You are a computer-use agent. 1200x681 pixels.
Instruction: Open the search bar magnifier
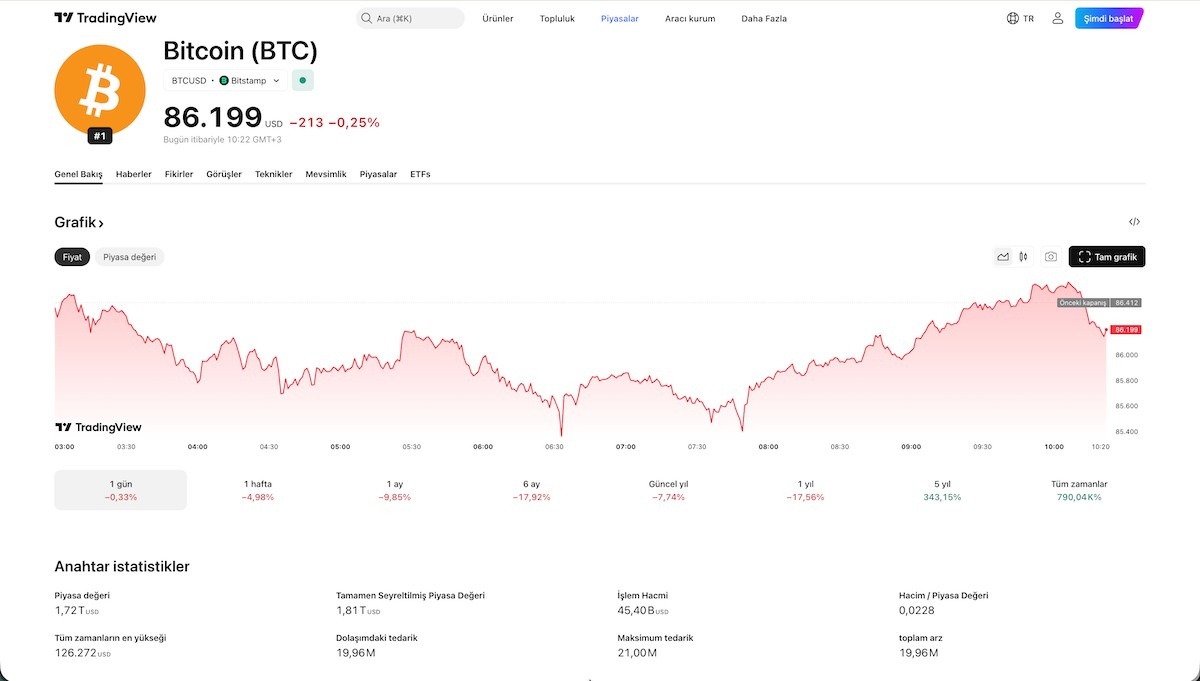click(x=367, y=17)
